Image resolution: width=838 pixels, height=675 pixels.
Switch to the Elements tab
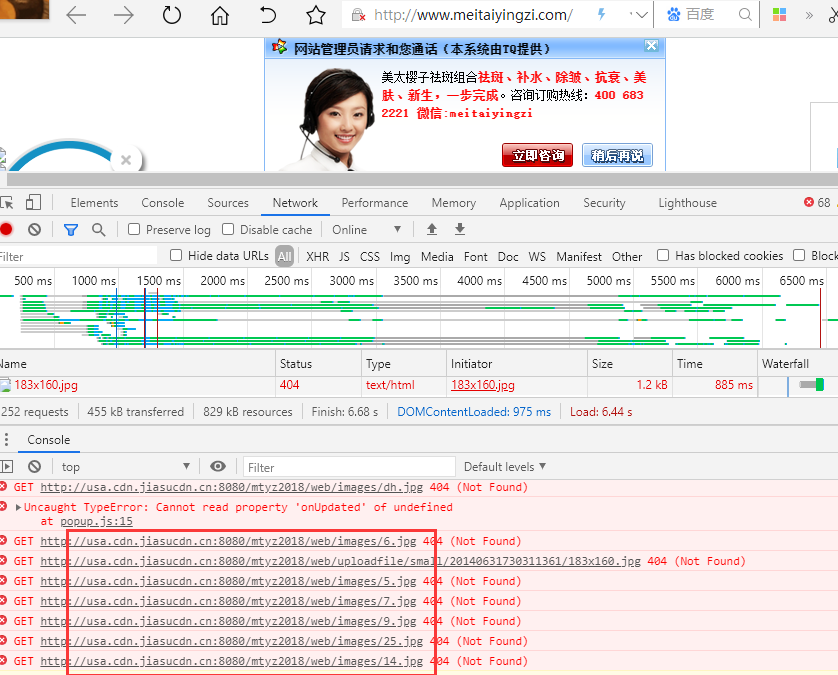pos(94,203)
